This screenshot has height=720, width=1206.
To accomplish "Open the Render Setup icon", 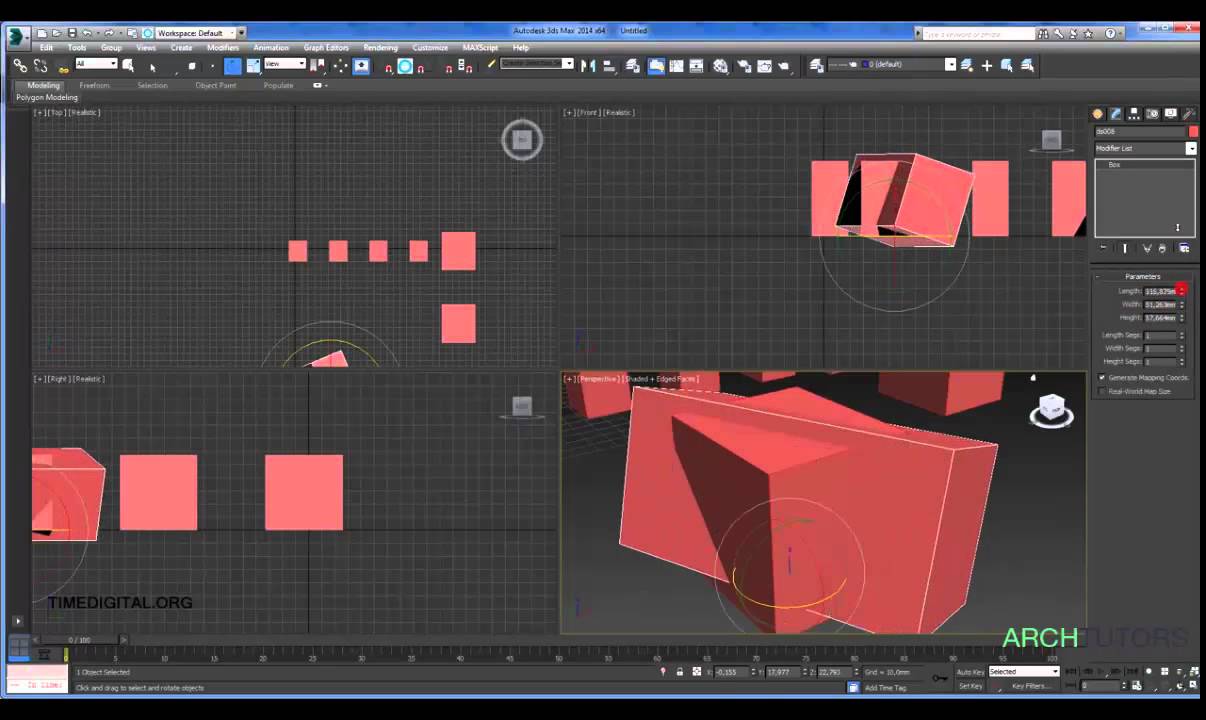I will [743, 66].
